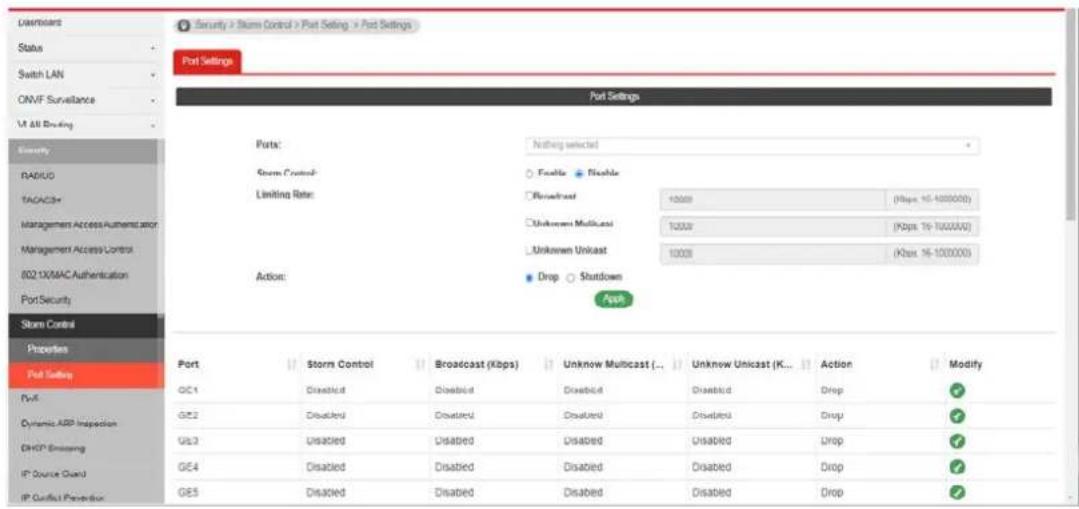
Task: Click the modify icon for port GE4
Action: point(957,467)
